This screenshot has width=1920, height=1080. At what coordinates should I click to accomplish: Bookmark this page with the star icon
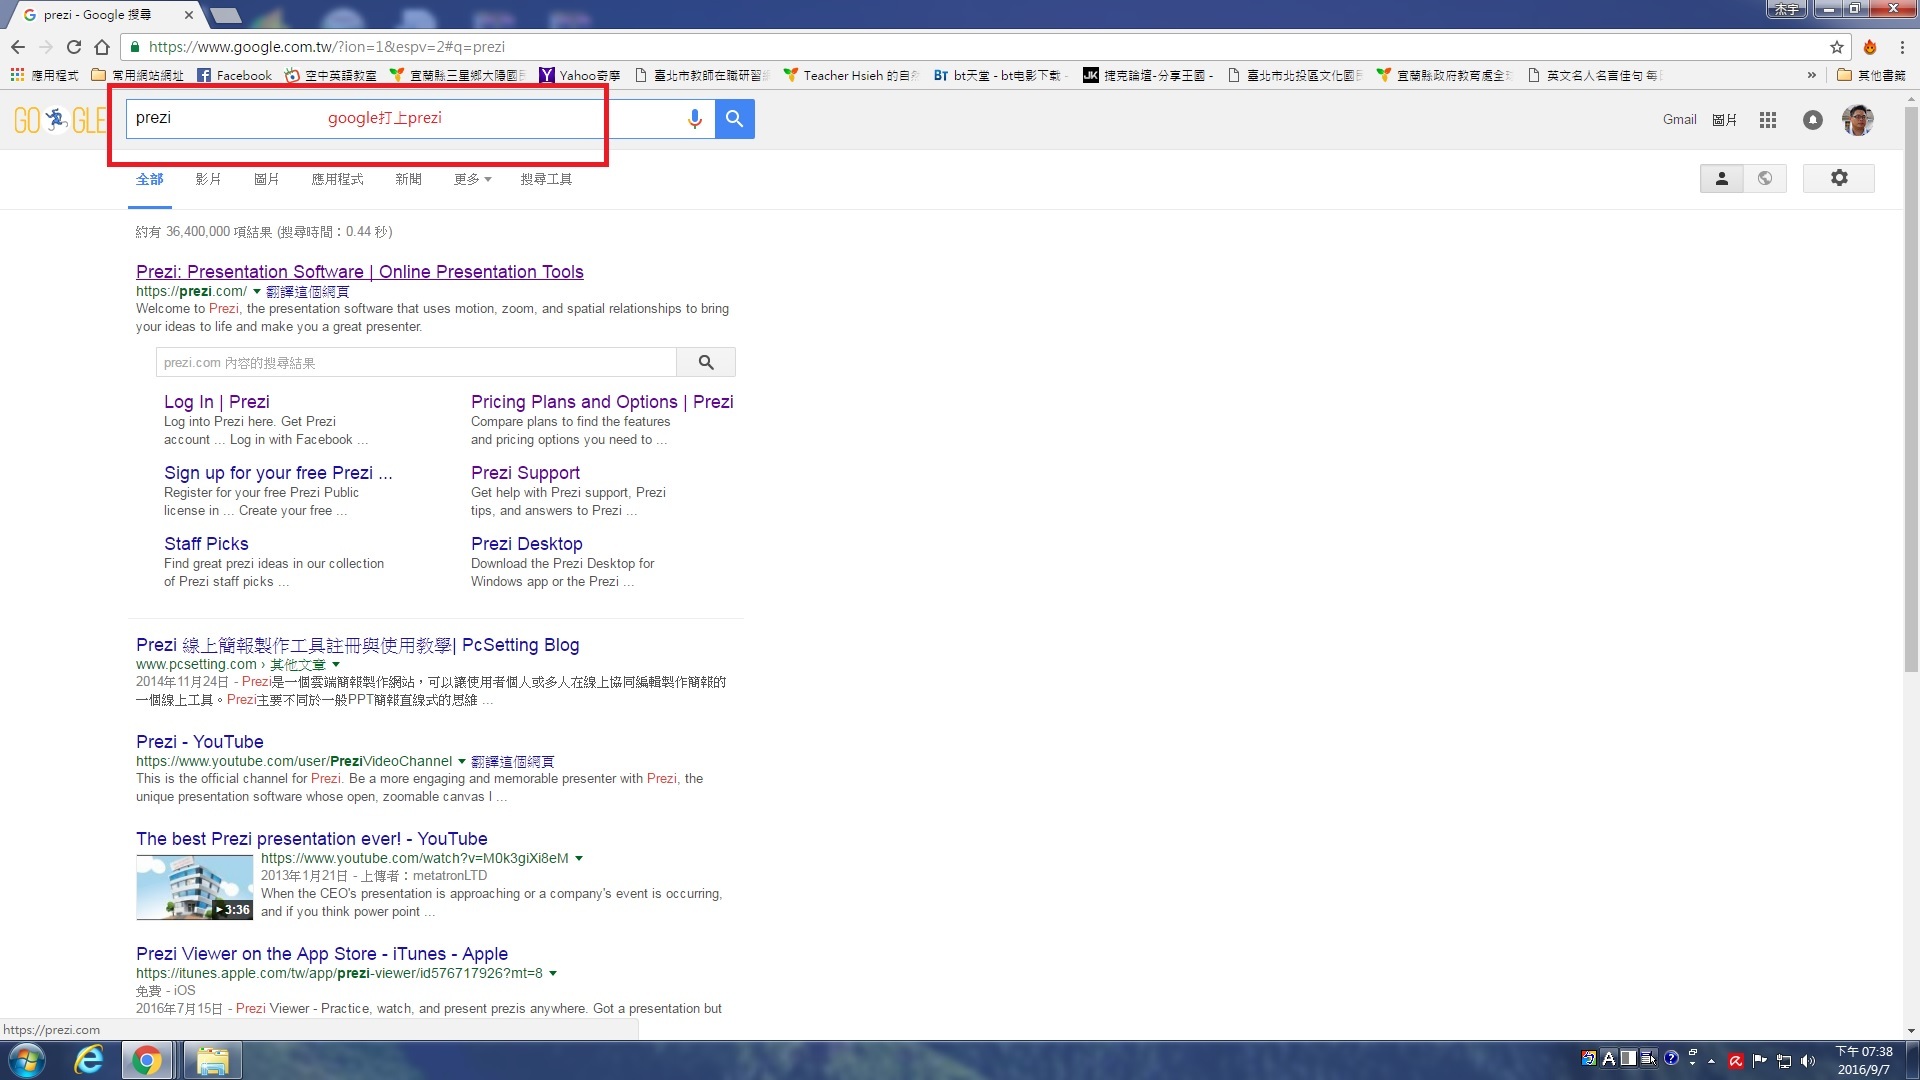pos(1836,47)
